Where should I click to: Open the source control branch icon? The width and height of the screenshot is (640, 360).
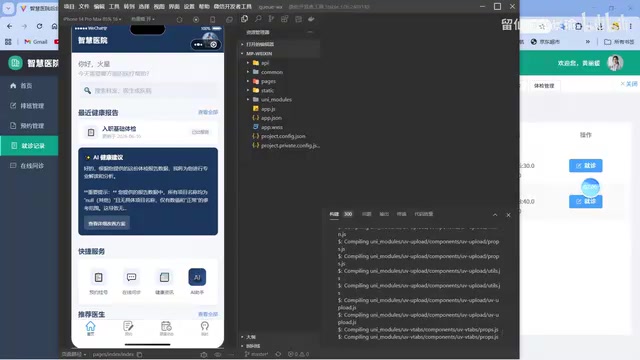pos(271,19)
